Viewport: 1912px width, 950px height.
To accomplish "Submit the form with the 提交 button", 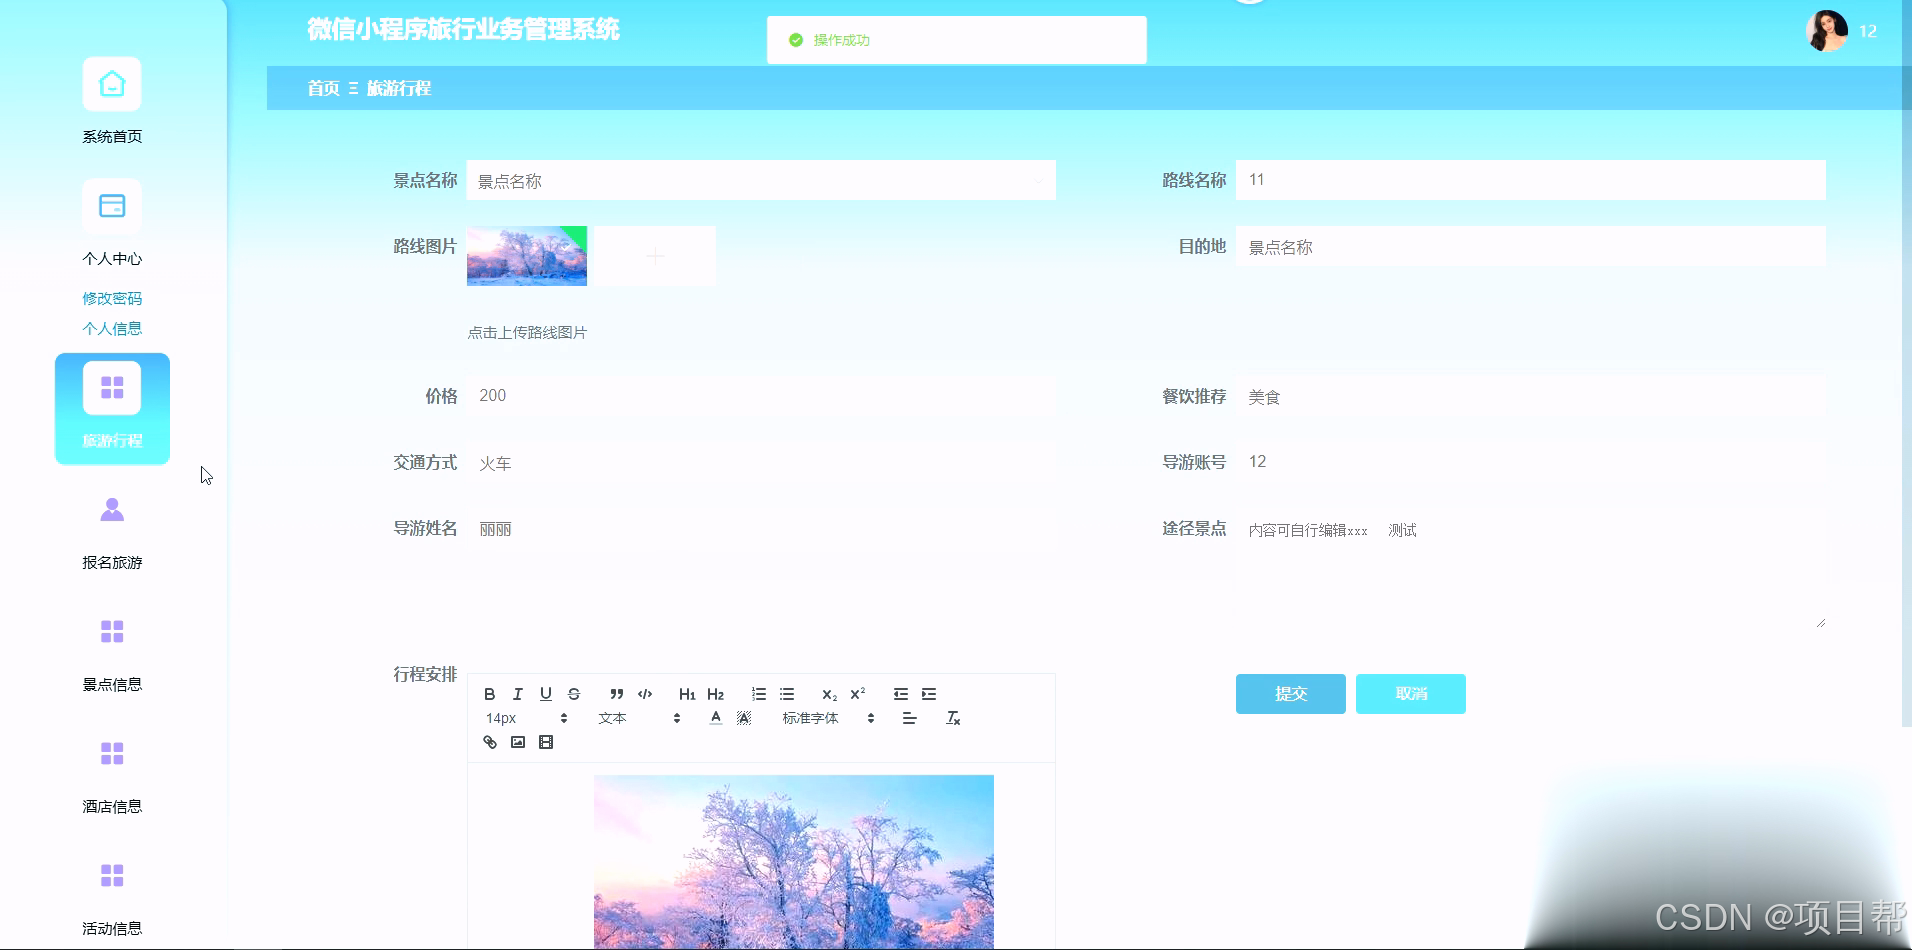I will pos(1289,693).
